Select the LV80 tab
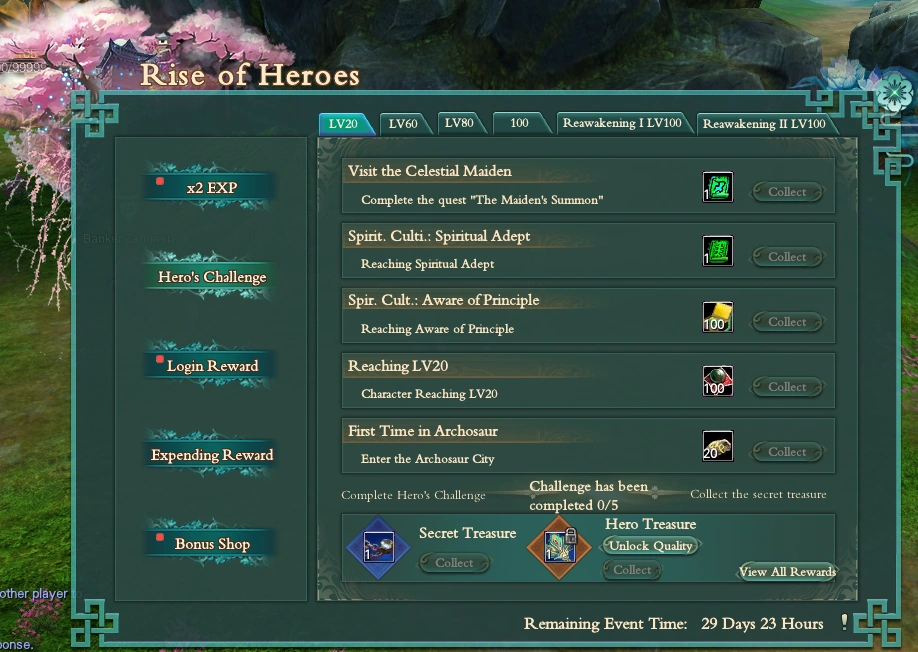This screenshot has width=918, height=652. pyautogui.click(x=460, y=123)
